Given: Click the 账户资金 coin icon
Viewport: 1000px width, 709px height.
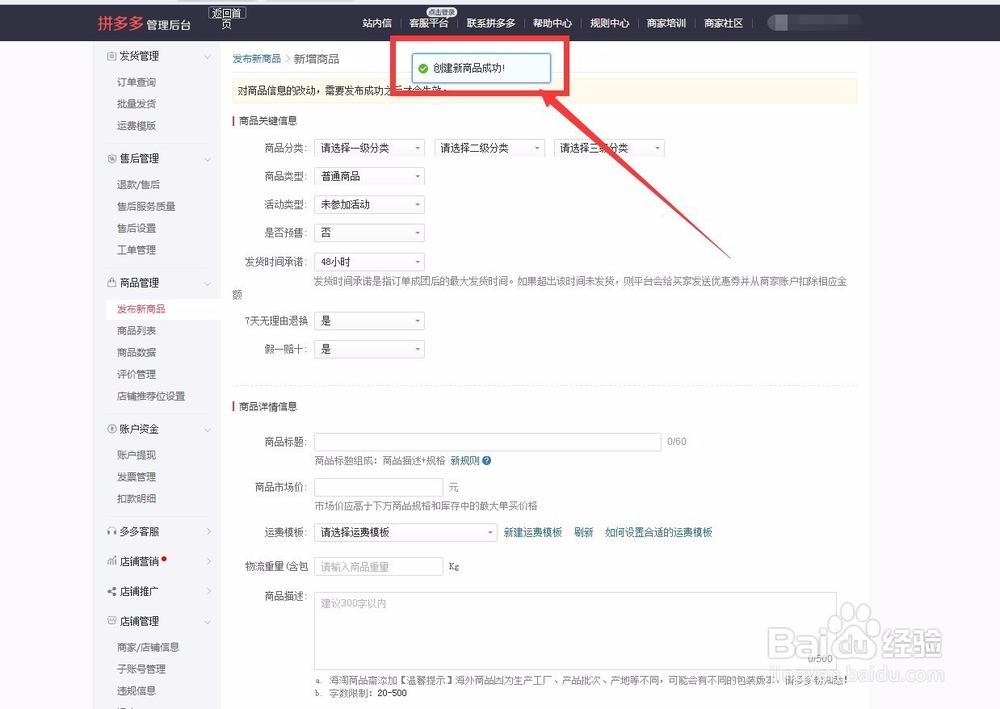Looking at the screenshot, I should (112, 428).
